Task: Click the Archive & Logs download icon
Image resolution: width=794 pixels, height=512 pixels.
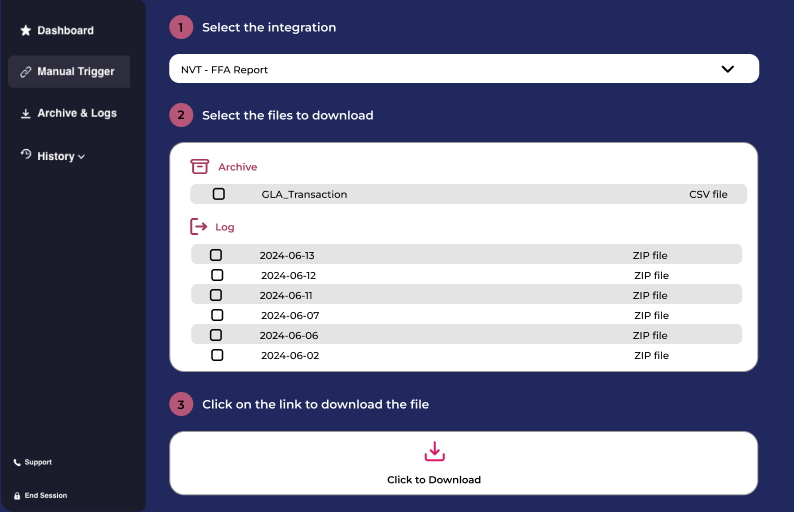Action: pos(25,113)
